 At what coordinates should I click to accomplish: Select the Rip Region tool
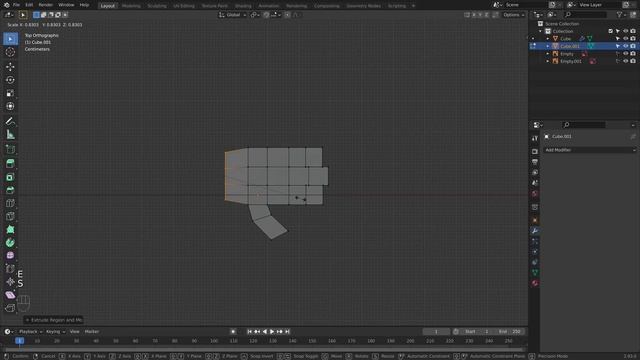click(x=10, y=308)
